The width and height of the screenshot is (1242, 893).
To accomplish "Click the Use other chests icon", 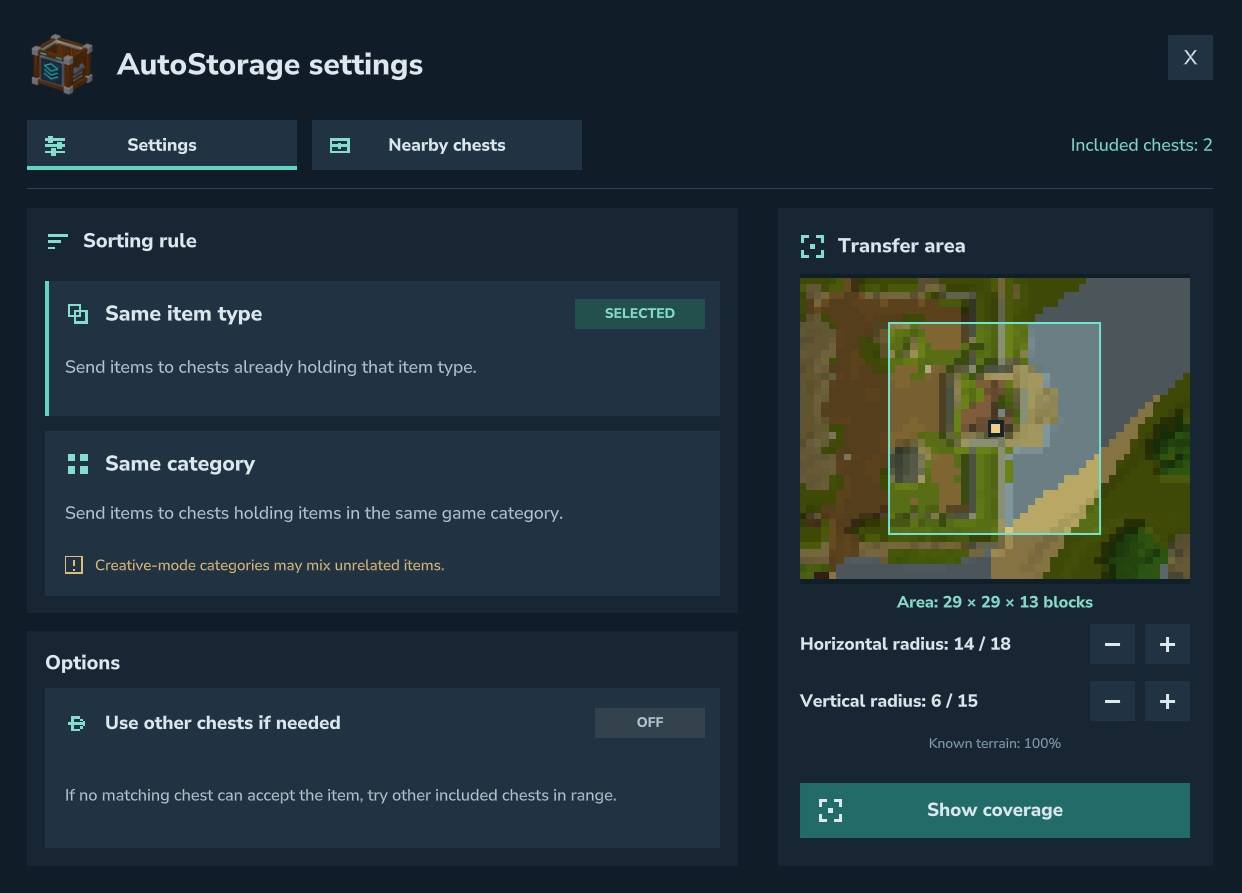I will point(77,723).
